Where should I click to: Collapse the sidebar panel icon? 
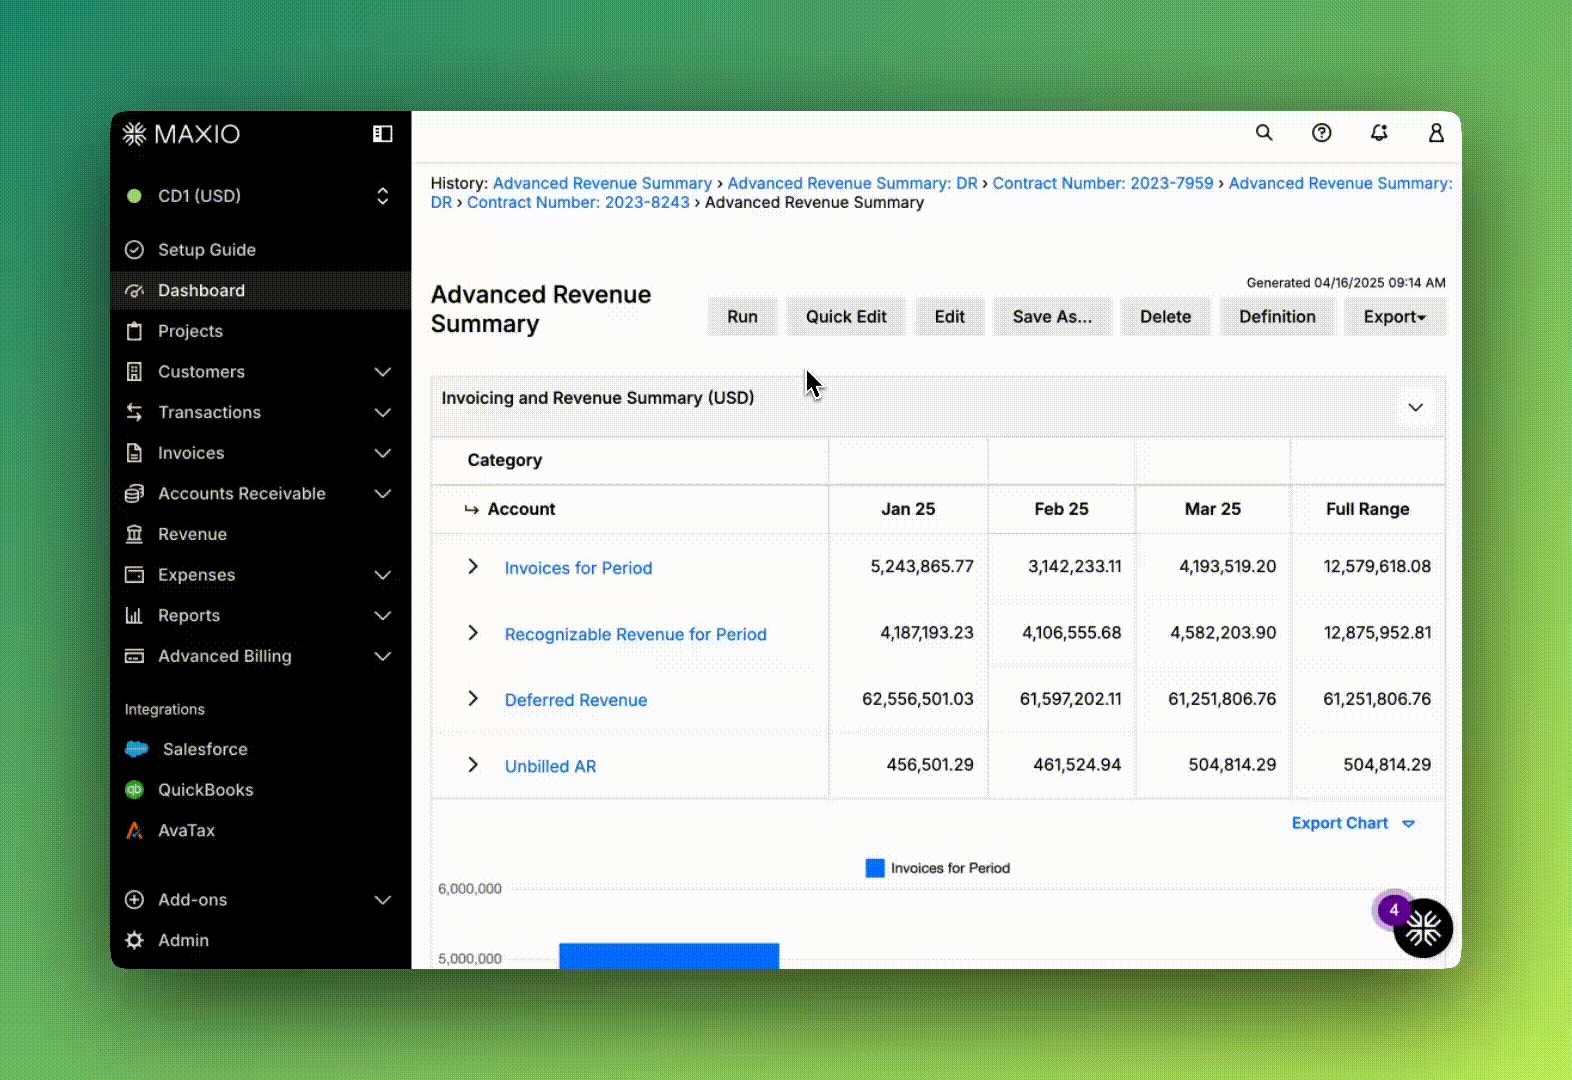[382, 134]
